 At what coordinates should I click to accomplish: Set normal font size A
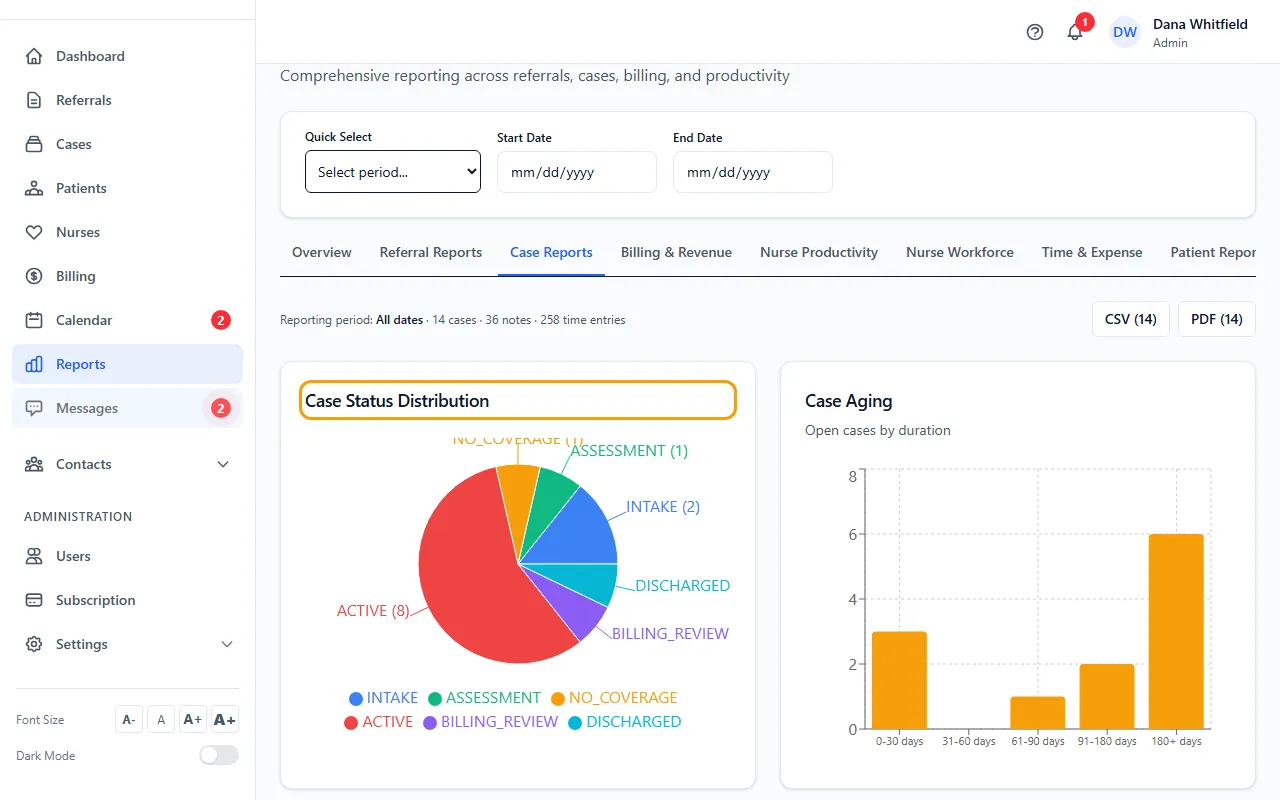(161, 719)
